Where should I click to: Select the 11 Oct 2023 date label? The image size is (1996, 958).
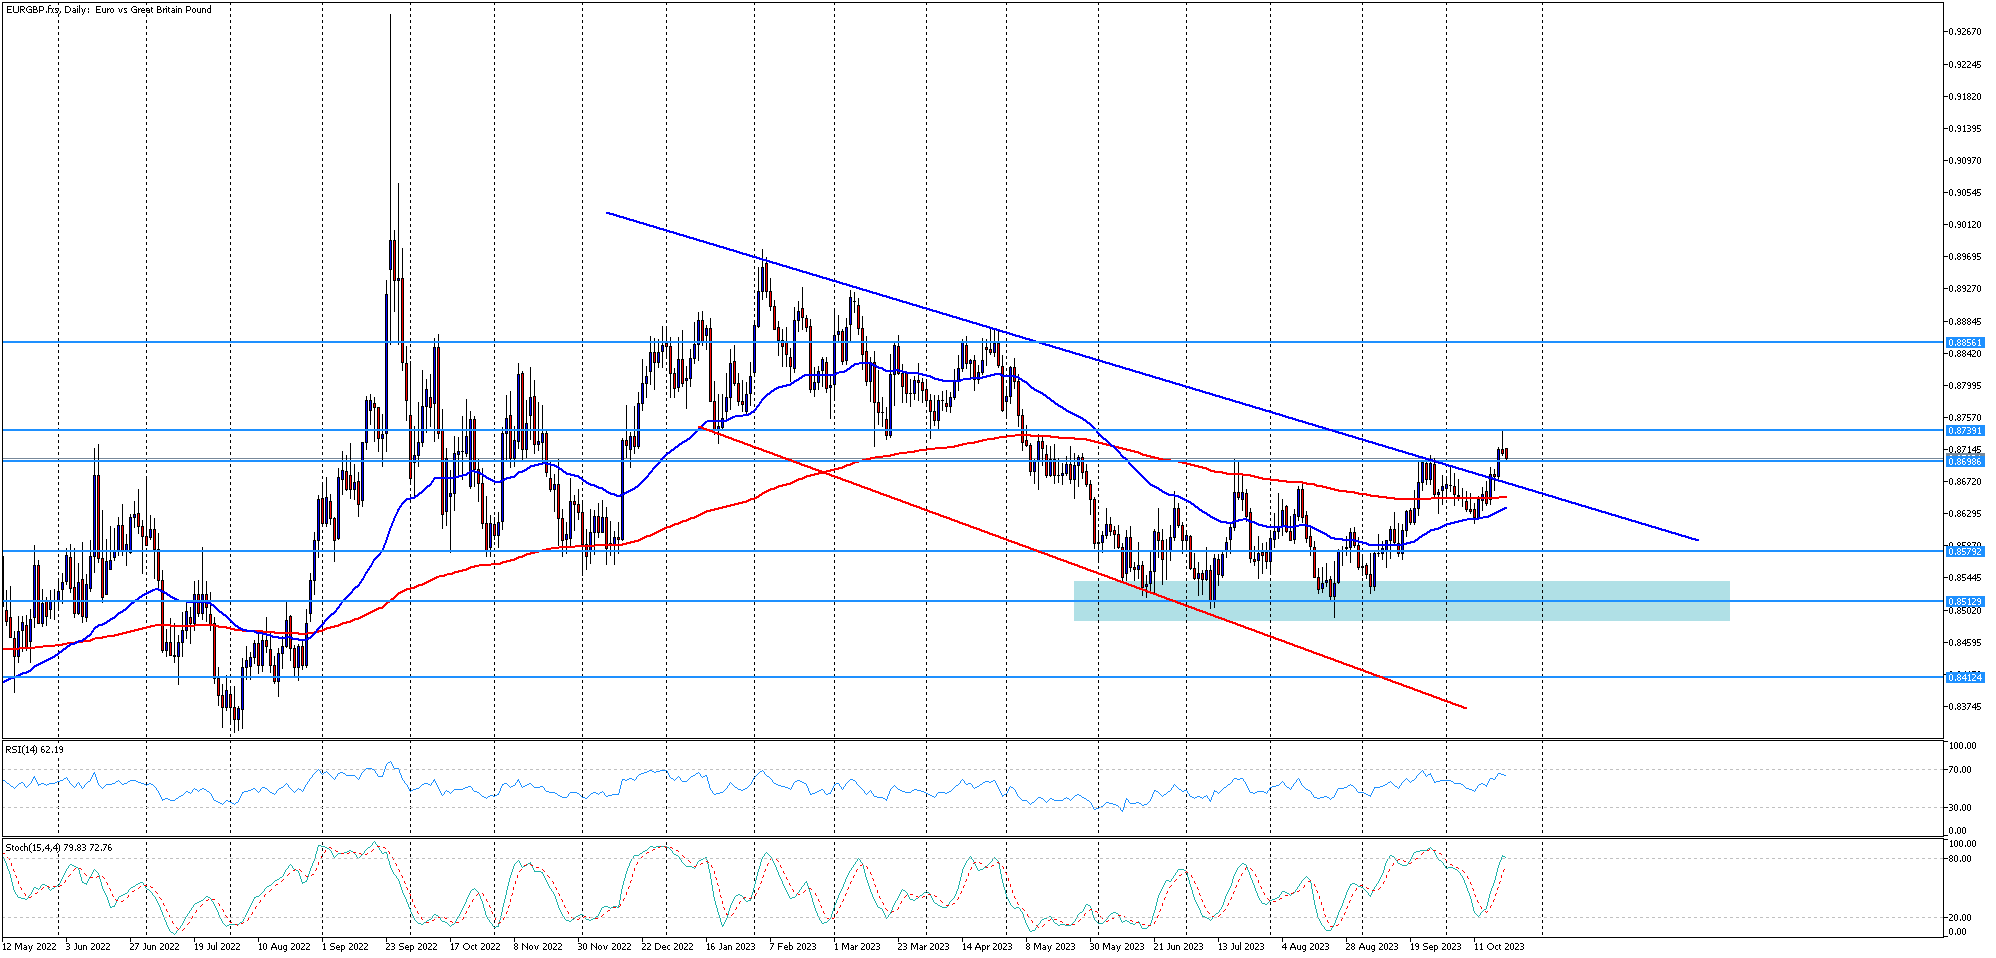(1498, 946)
